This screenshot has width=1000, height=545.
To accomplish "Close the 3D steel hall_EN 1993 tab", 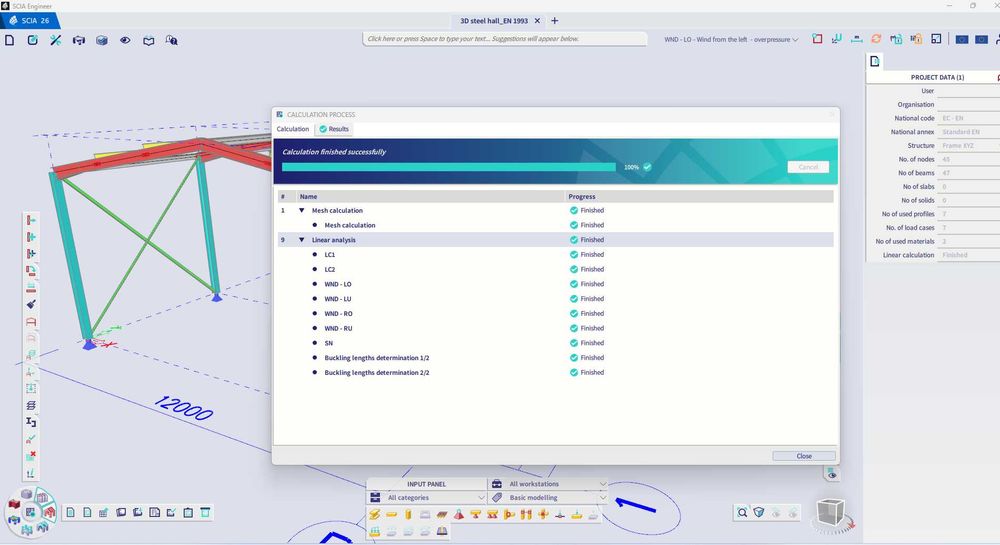I will point(537,20).
